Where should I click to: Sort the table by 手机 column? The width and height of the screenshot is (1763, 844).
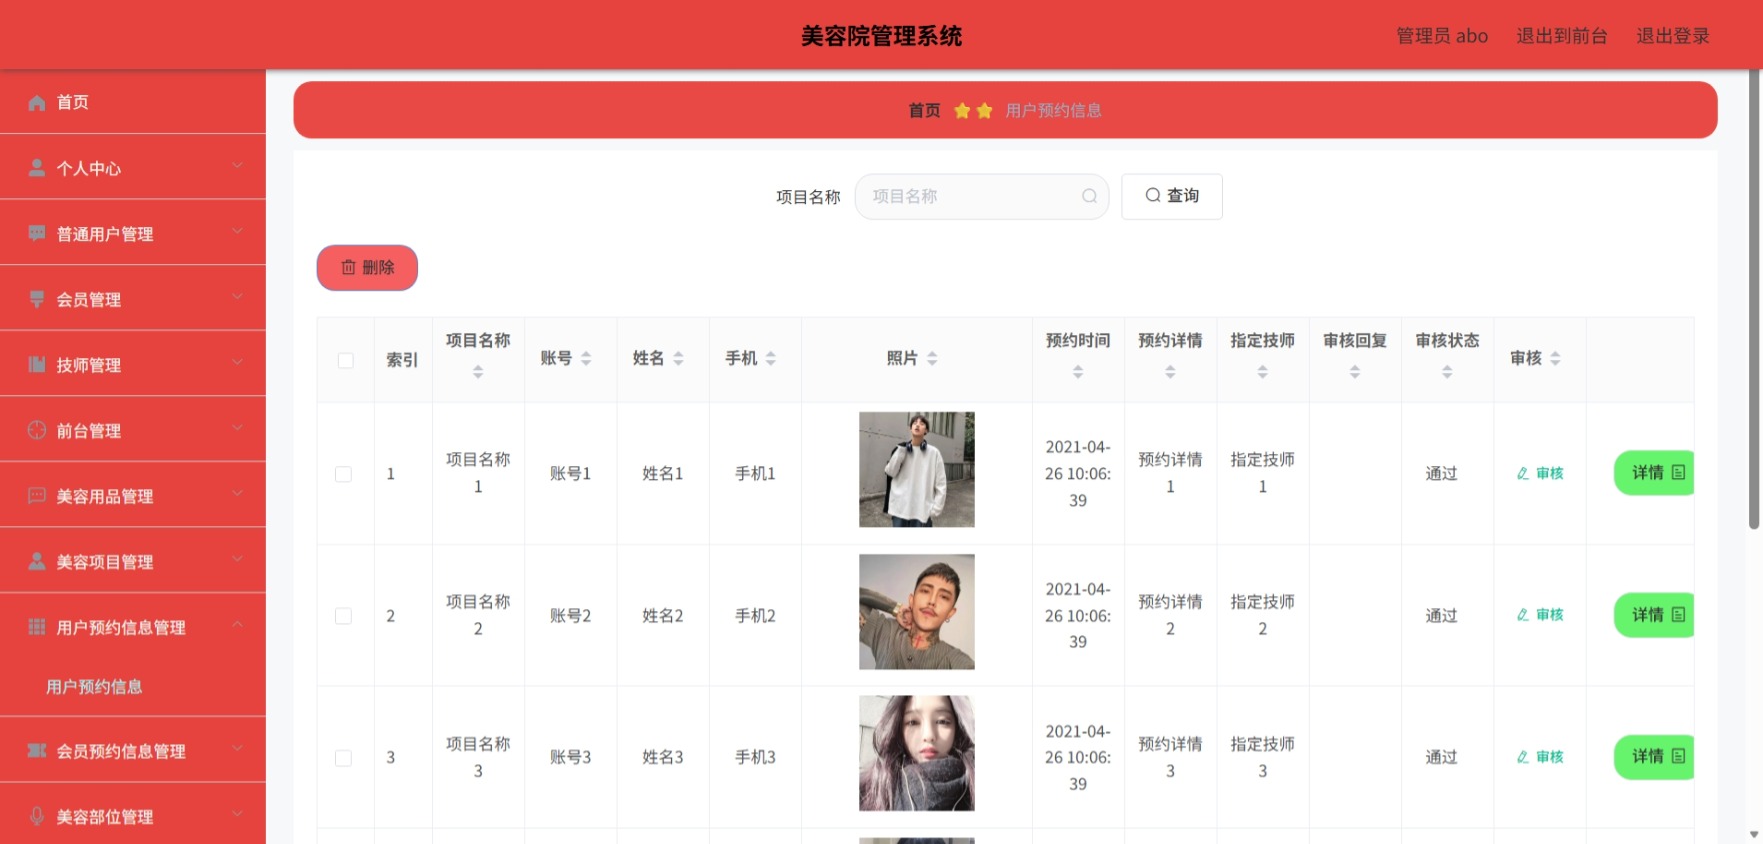[x=771, y=358]
